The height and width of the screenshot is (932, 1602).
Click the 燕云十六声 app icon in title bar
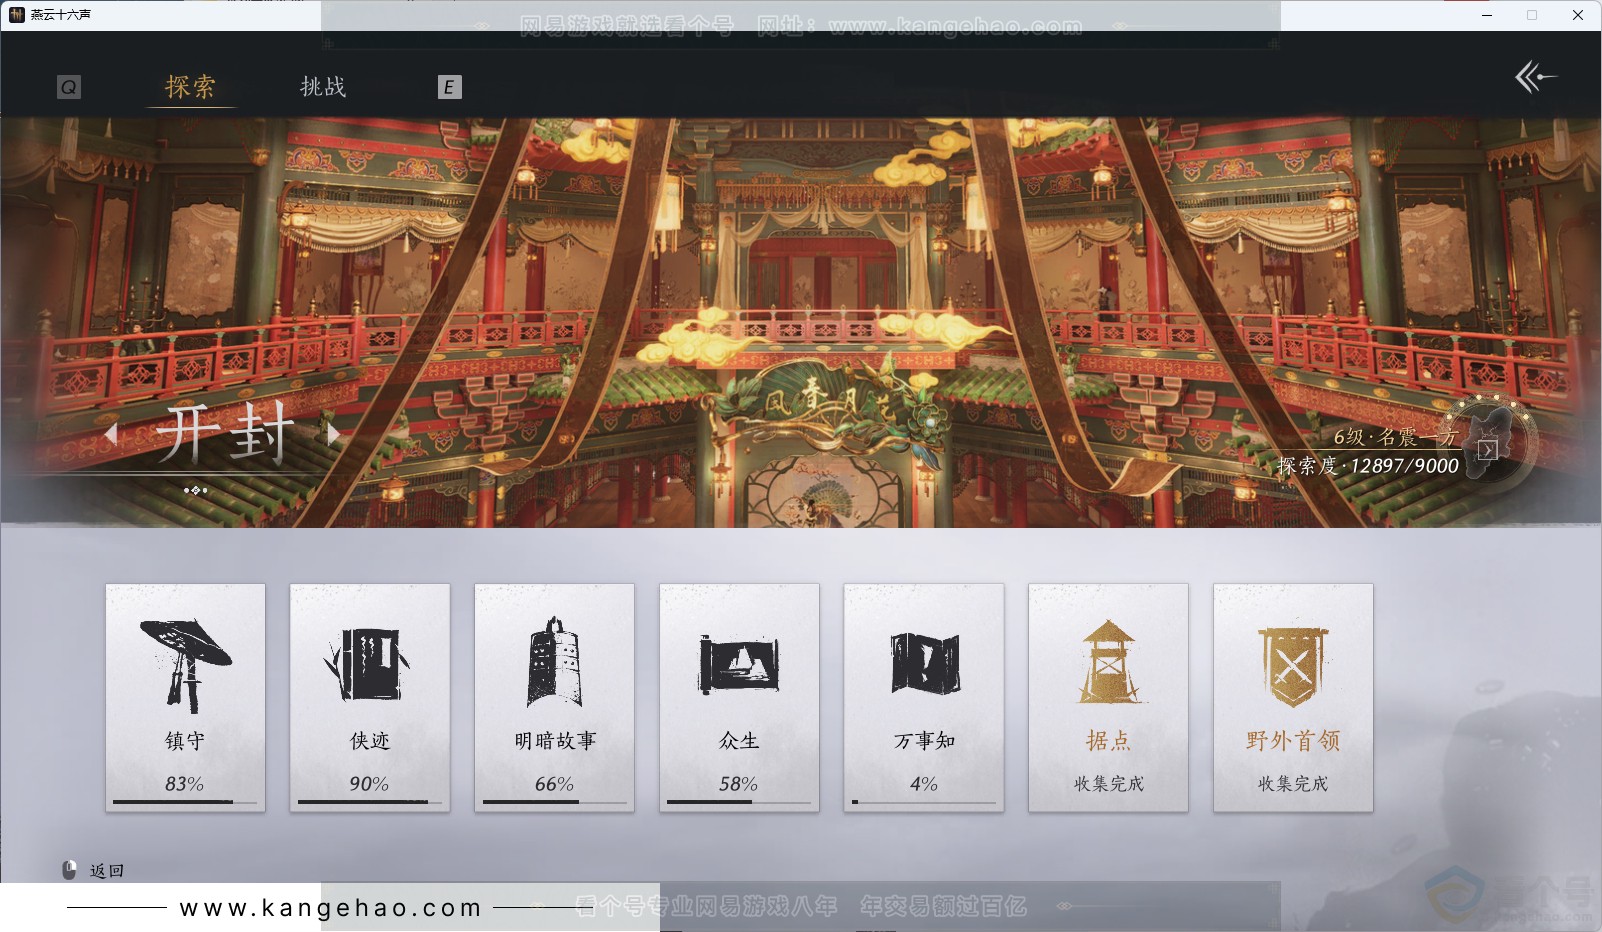16,15
